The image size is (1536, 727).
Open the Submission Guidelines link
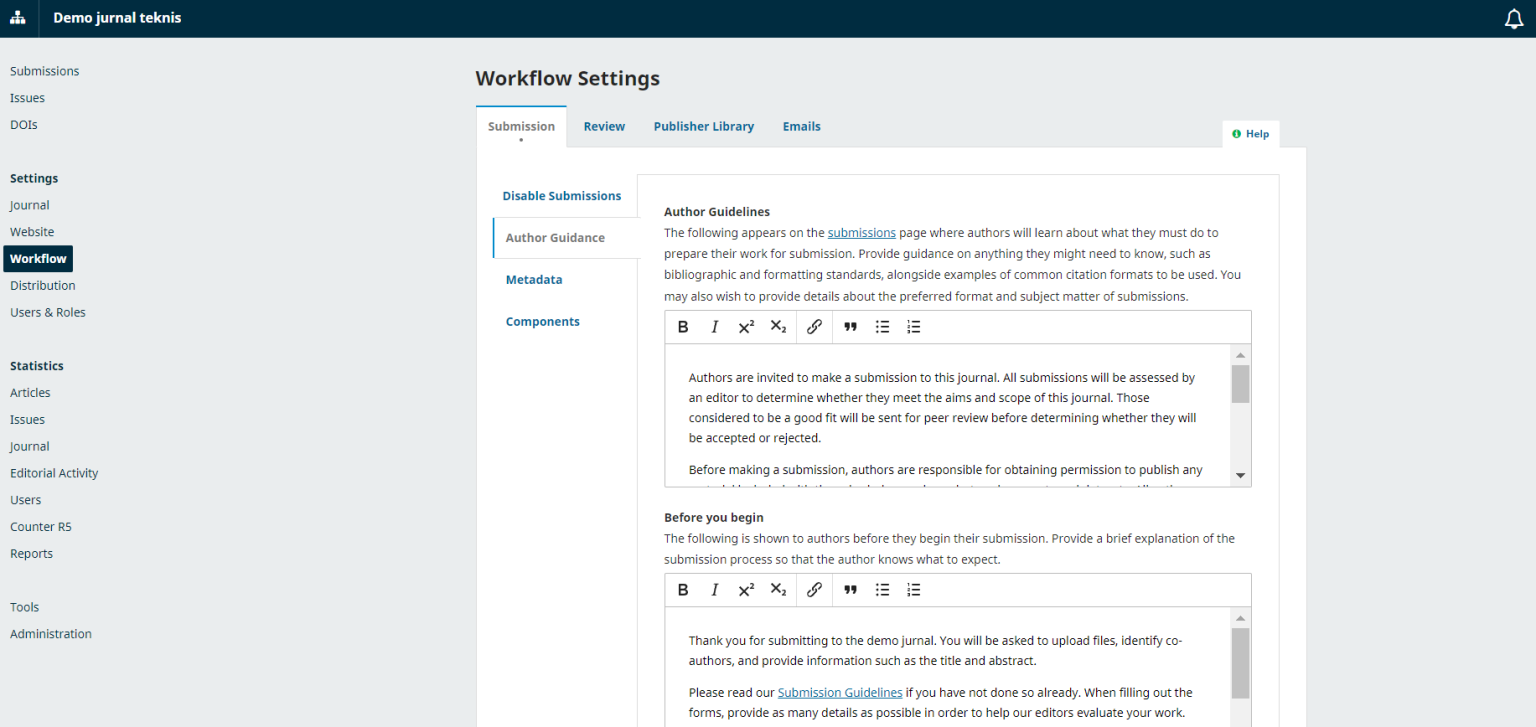840,692
